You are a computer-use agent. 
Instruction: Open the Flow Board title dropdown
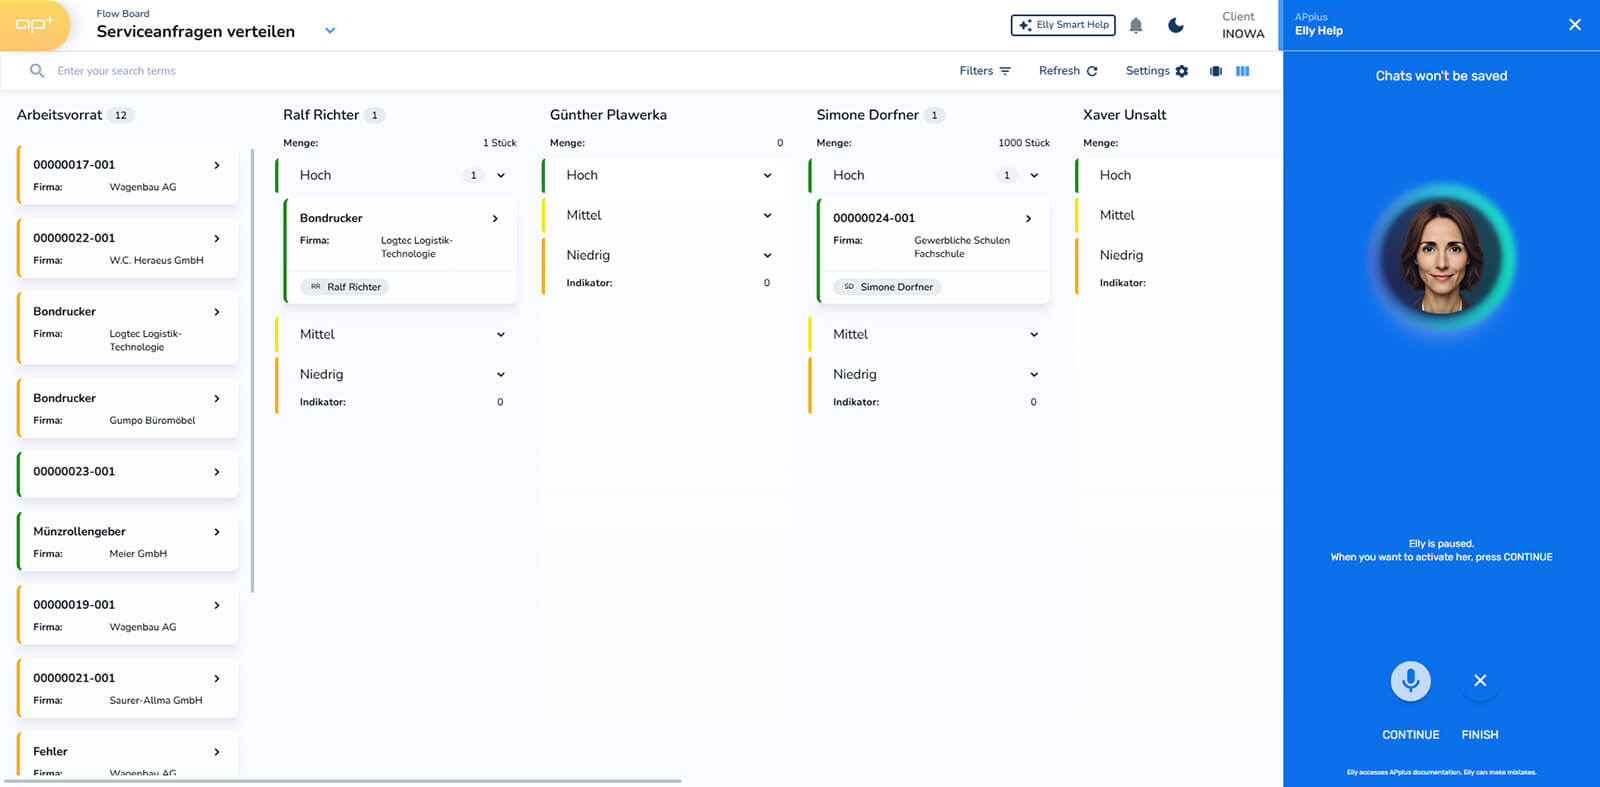(x=330, y=31)
